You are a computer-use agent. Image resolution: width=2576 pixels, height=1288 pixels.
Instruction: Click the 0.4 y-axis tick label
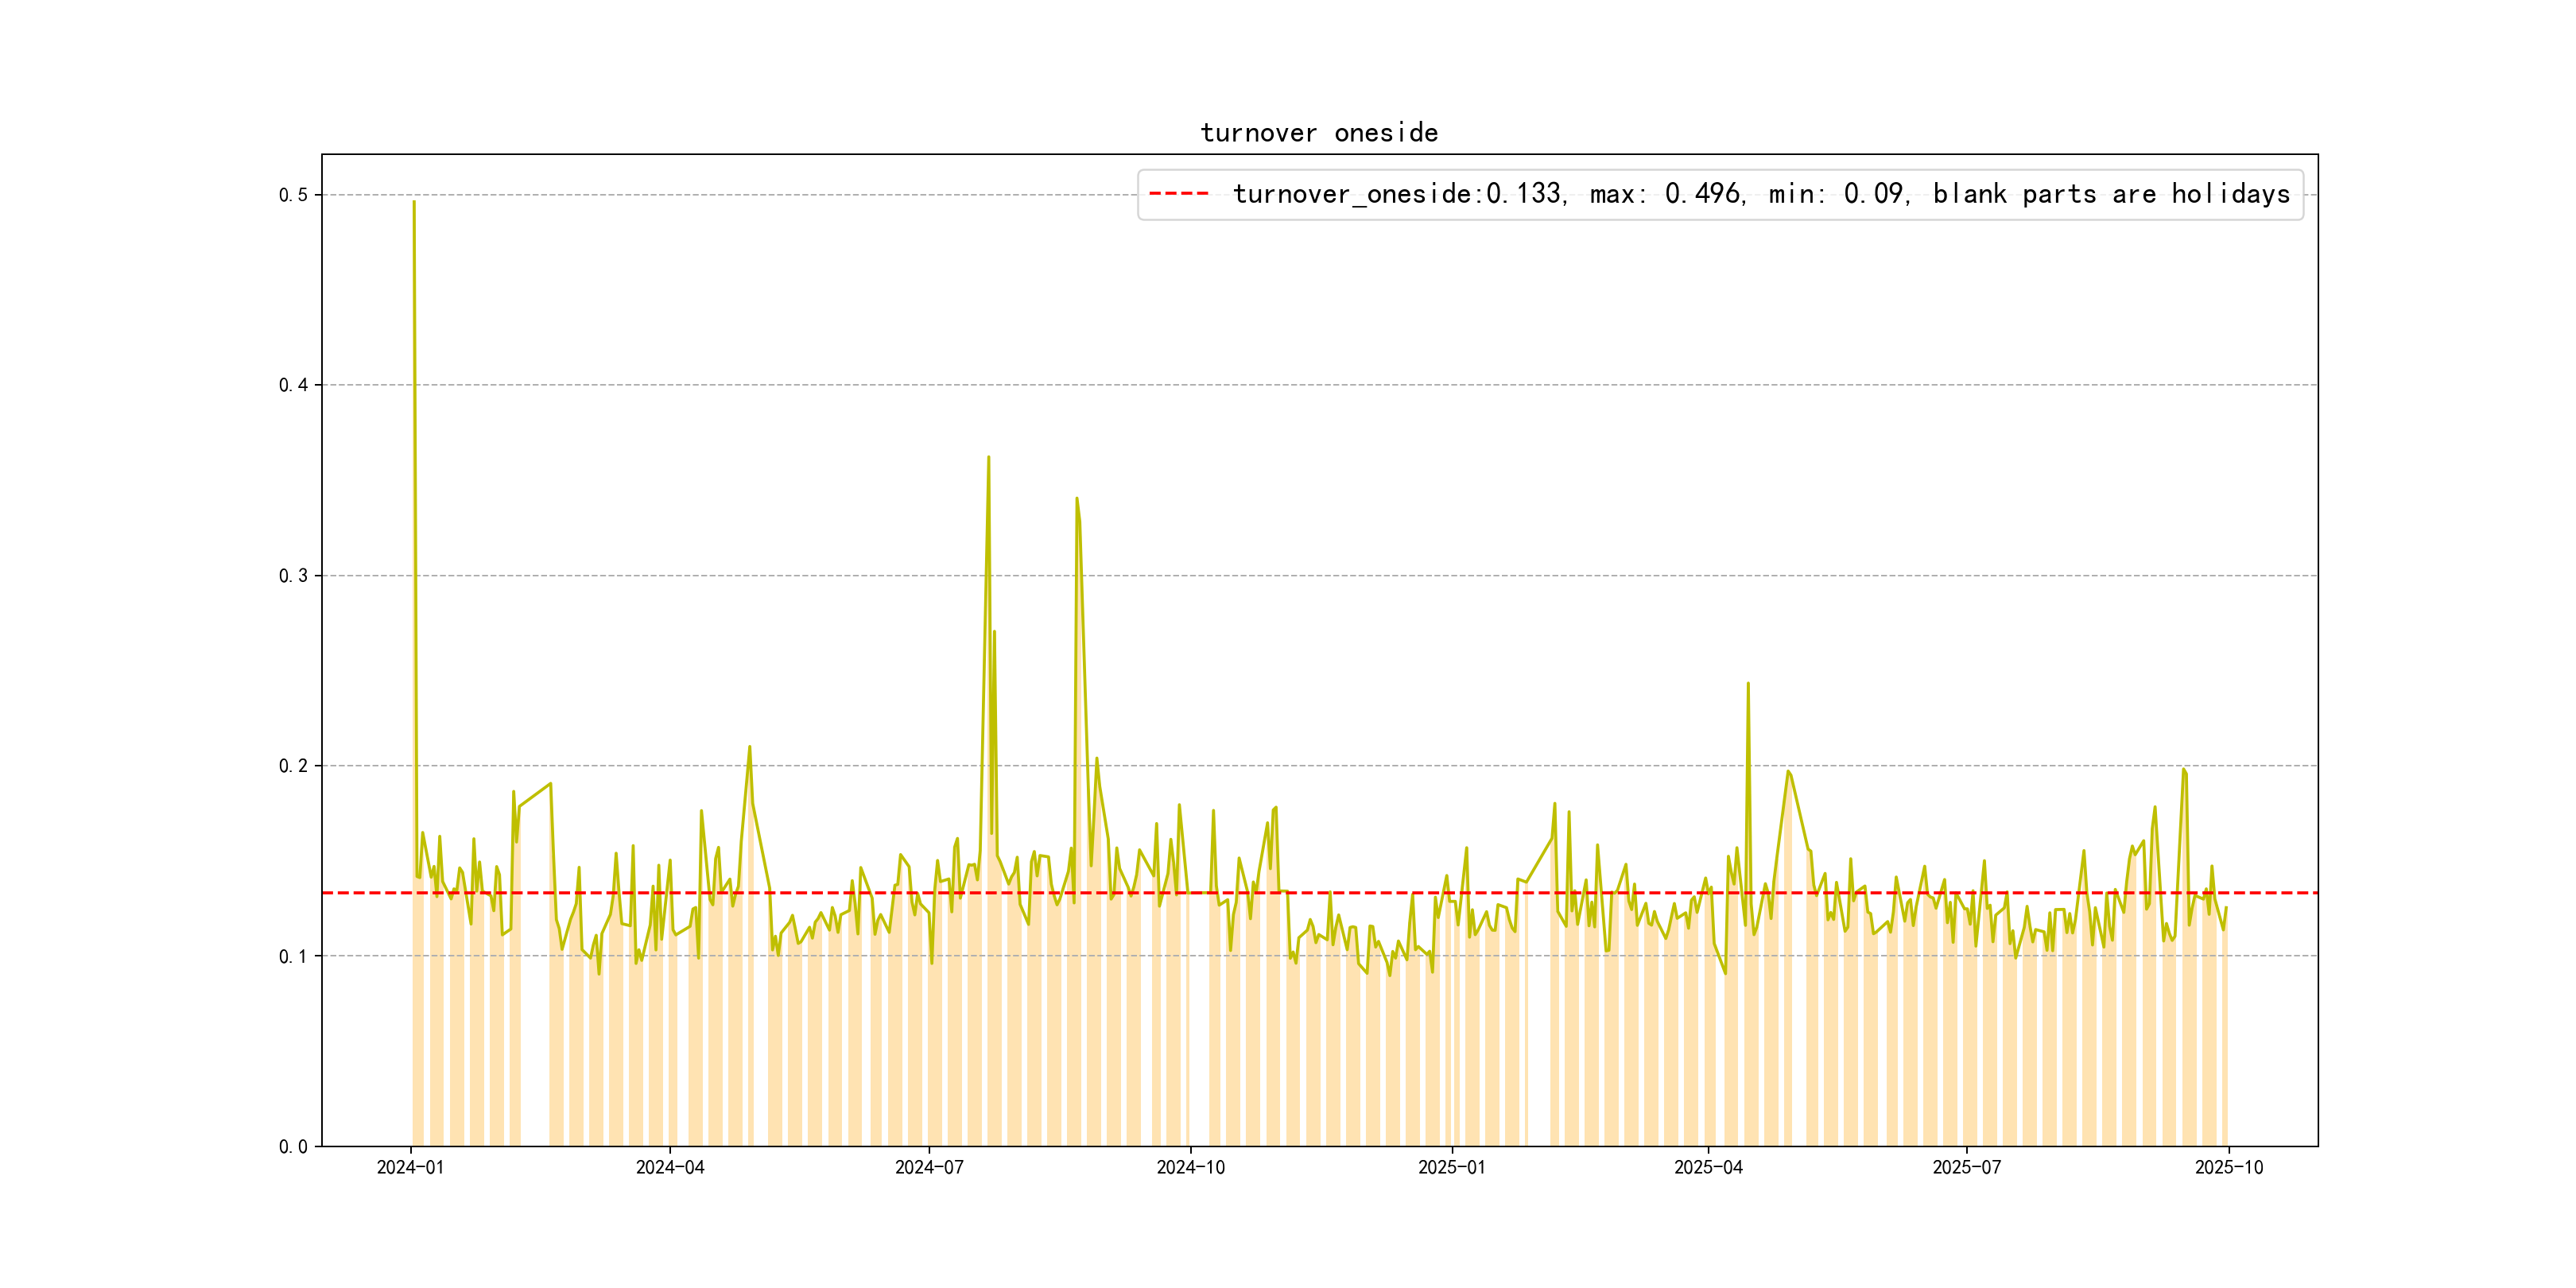[292, 385]
